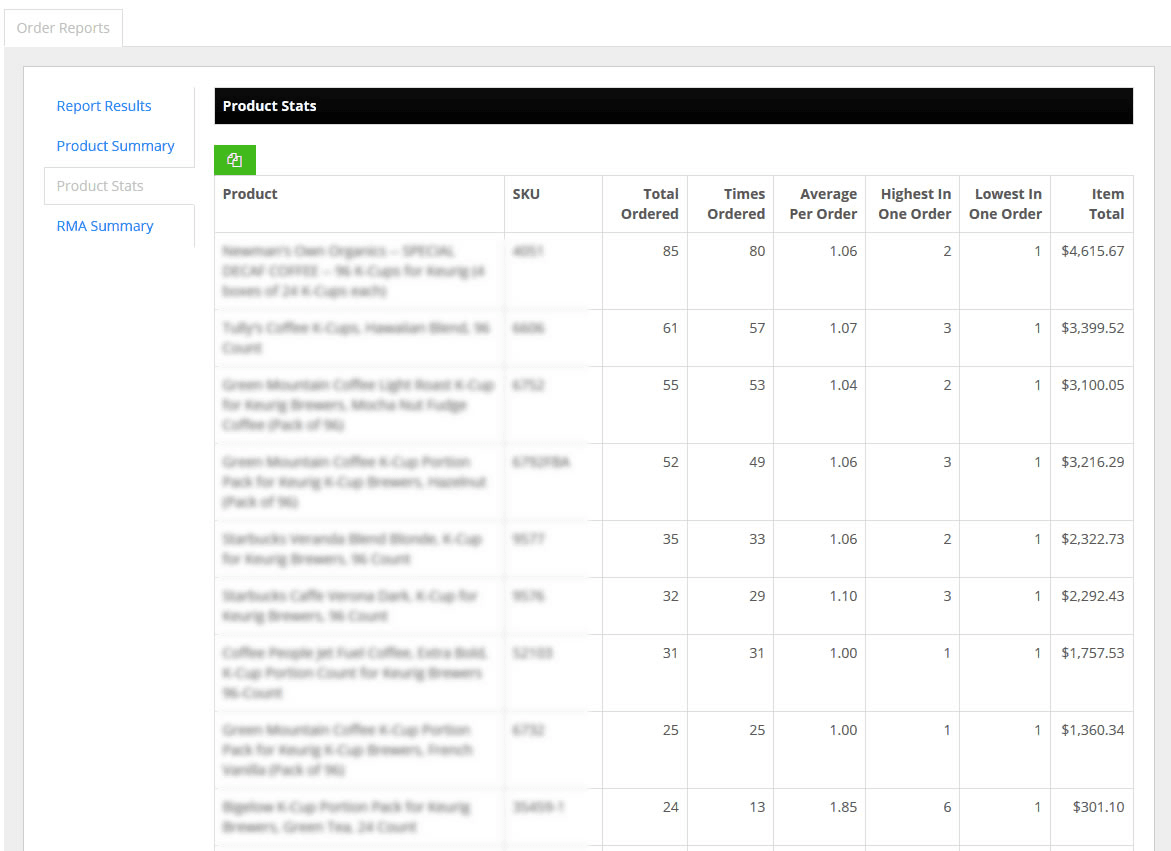Click the green copy/export icon button
Screen dimensions: 1171x851
(234, 160)
